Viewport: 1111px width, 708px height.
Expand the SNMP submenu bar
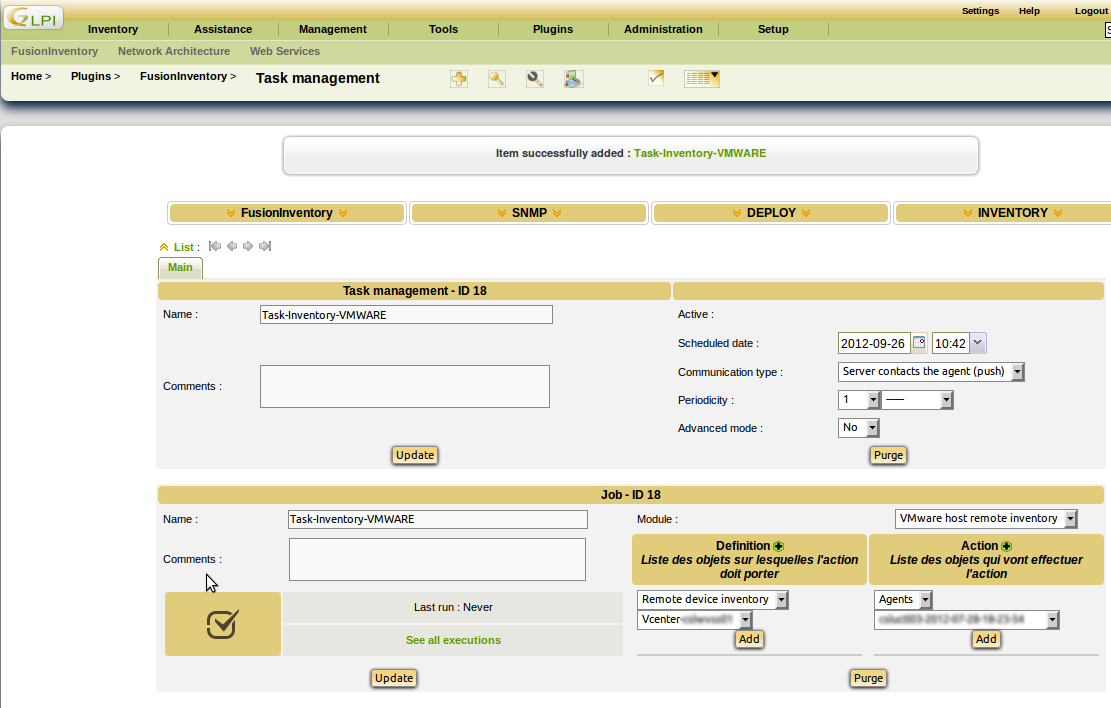click(529, 213)
